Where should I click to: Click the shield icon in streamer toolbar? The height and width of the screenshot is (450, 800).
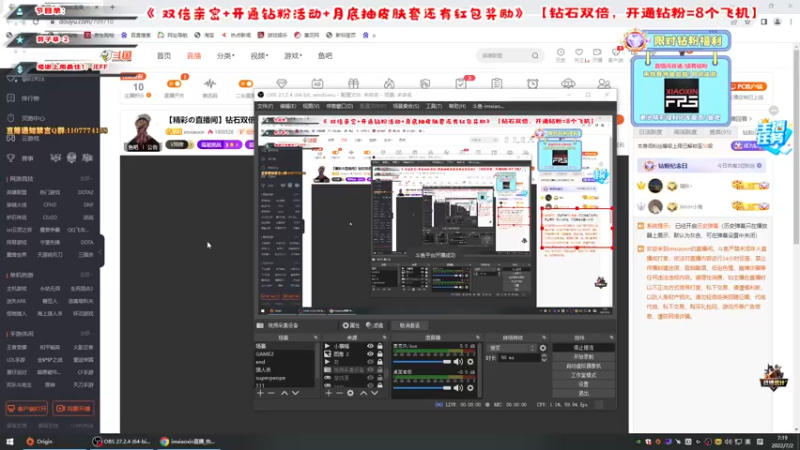click(x=425, y=83)
